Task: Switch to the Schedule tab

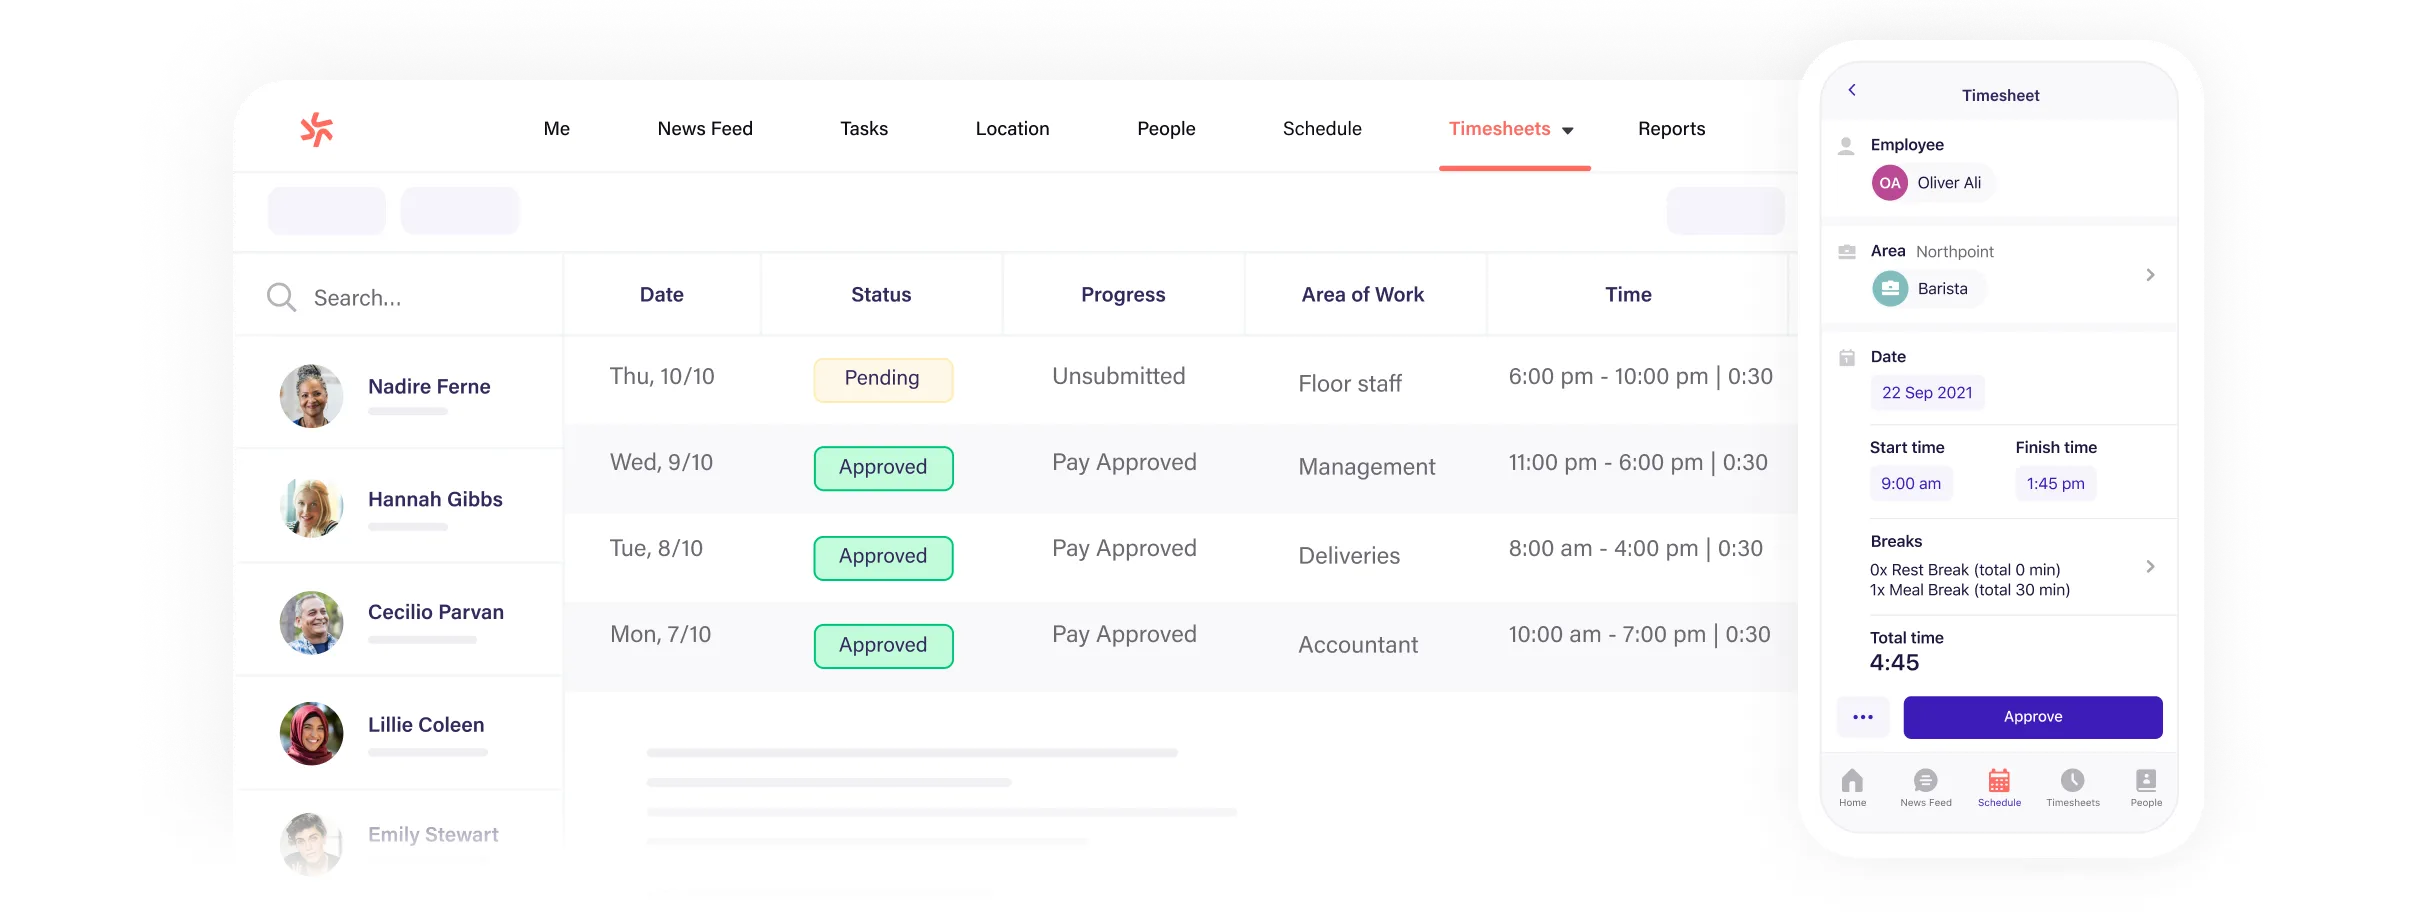Action: tap(1322, 129)
